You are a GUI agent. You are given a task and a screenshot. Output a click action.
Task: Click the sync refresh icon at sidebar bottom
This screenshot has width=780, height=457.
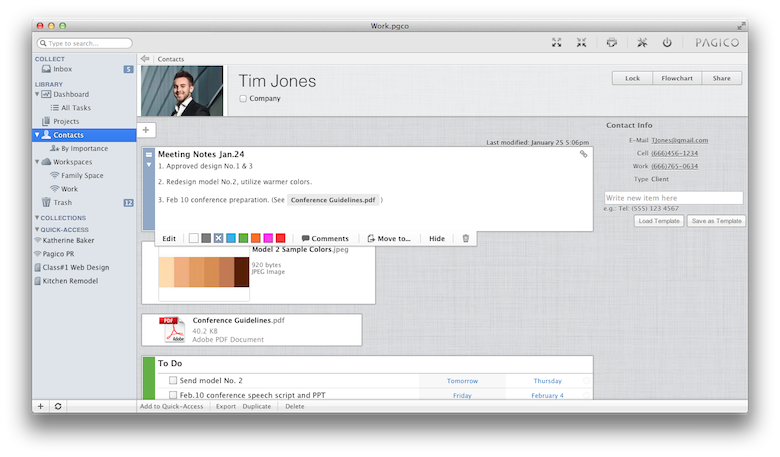[58, 406]
